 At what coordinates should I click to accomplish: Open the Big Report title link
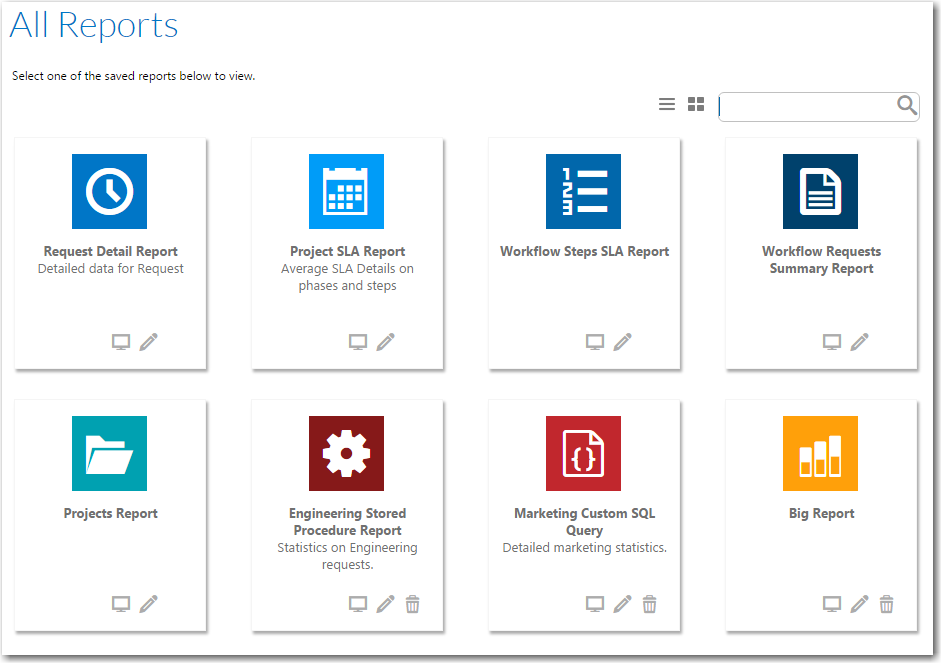click(x=822, y=514)
